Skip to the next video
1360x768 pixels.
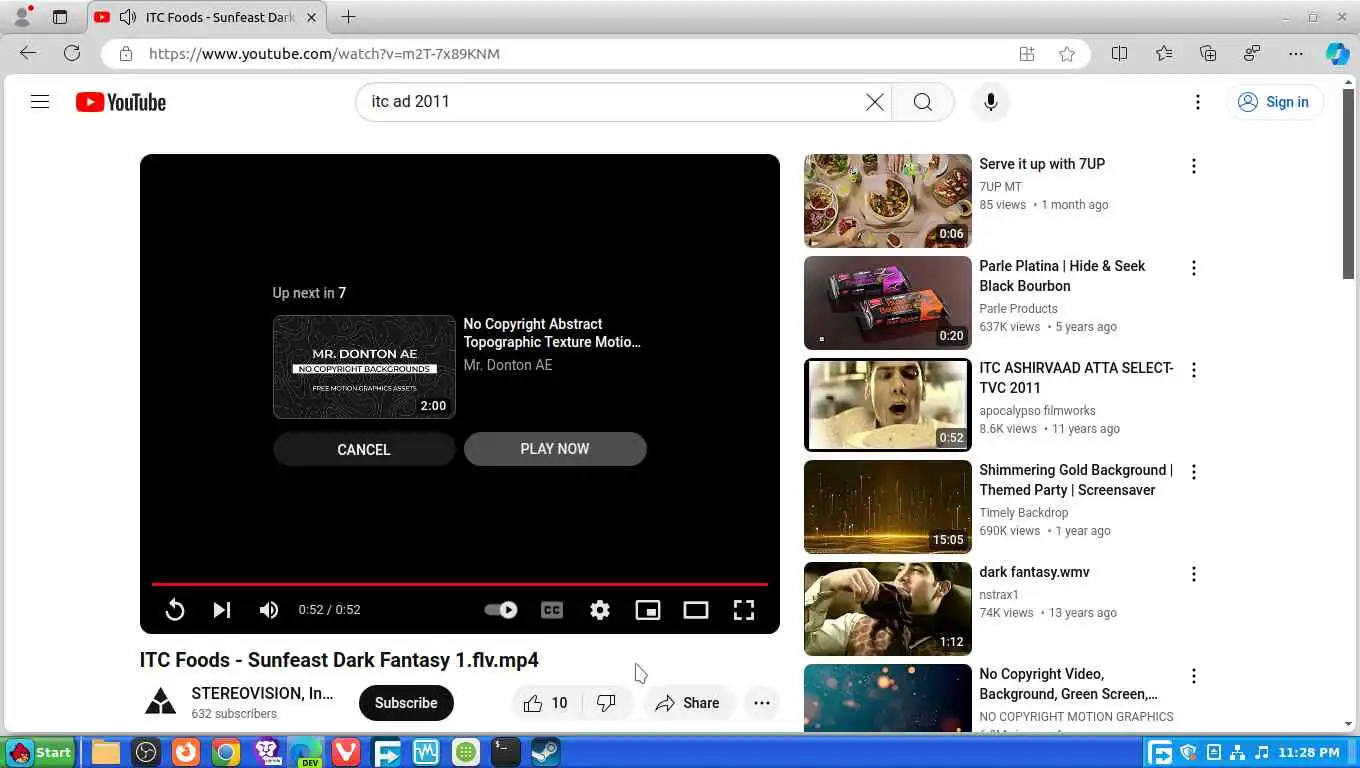pyautogui.click(x=222, y=610)
